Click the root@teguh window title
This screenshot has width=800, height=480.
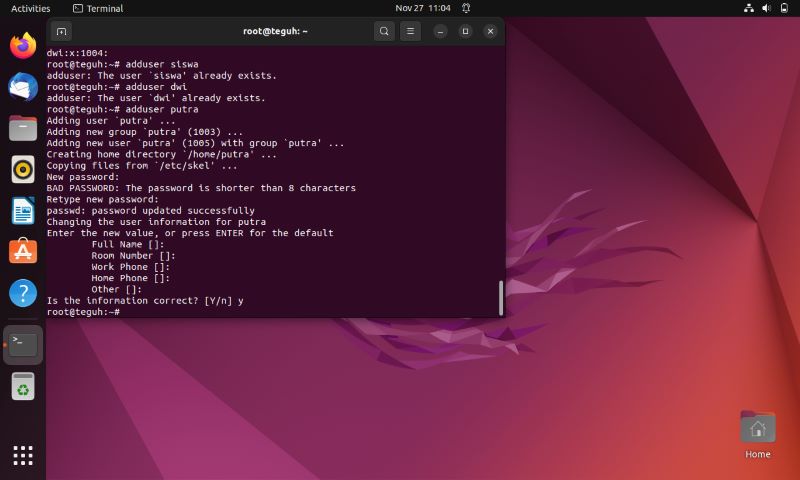[275, 31]
